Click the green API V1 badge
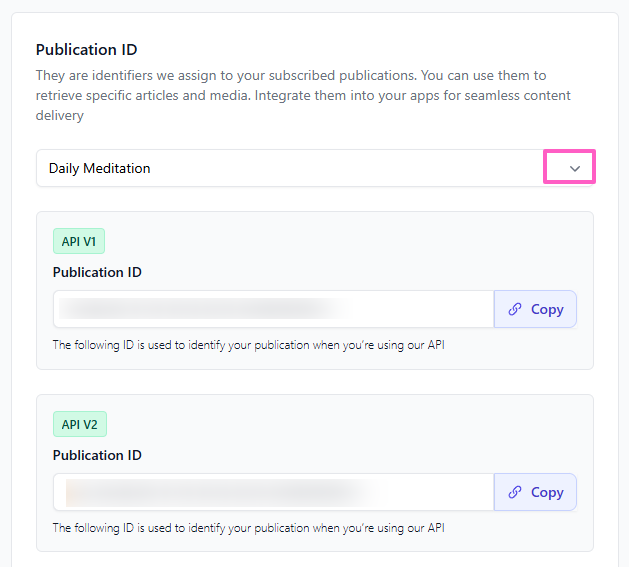The height and width of the screenshot is (567, 629). coord(79,241)
